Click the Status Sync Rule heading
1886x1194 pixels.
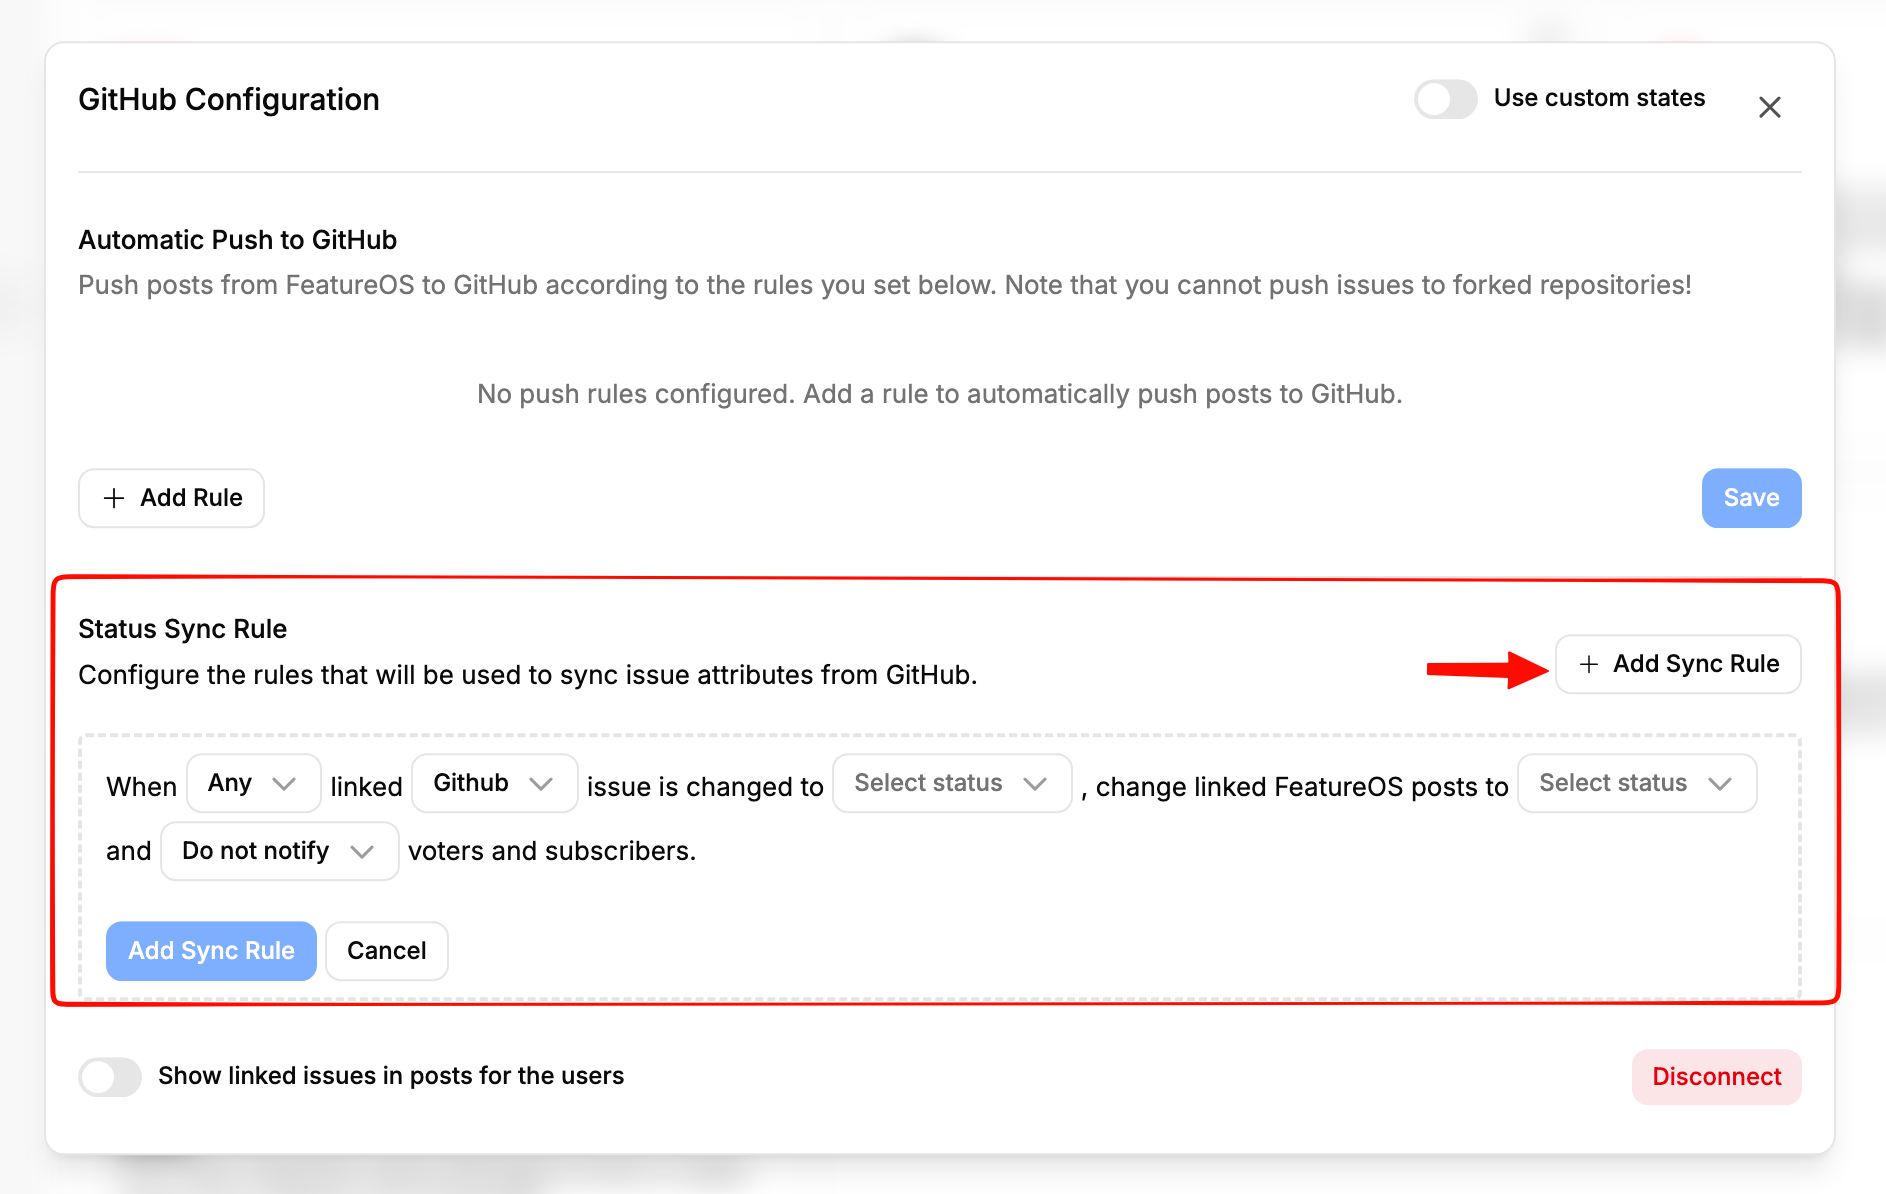[x=183, y=629]
